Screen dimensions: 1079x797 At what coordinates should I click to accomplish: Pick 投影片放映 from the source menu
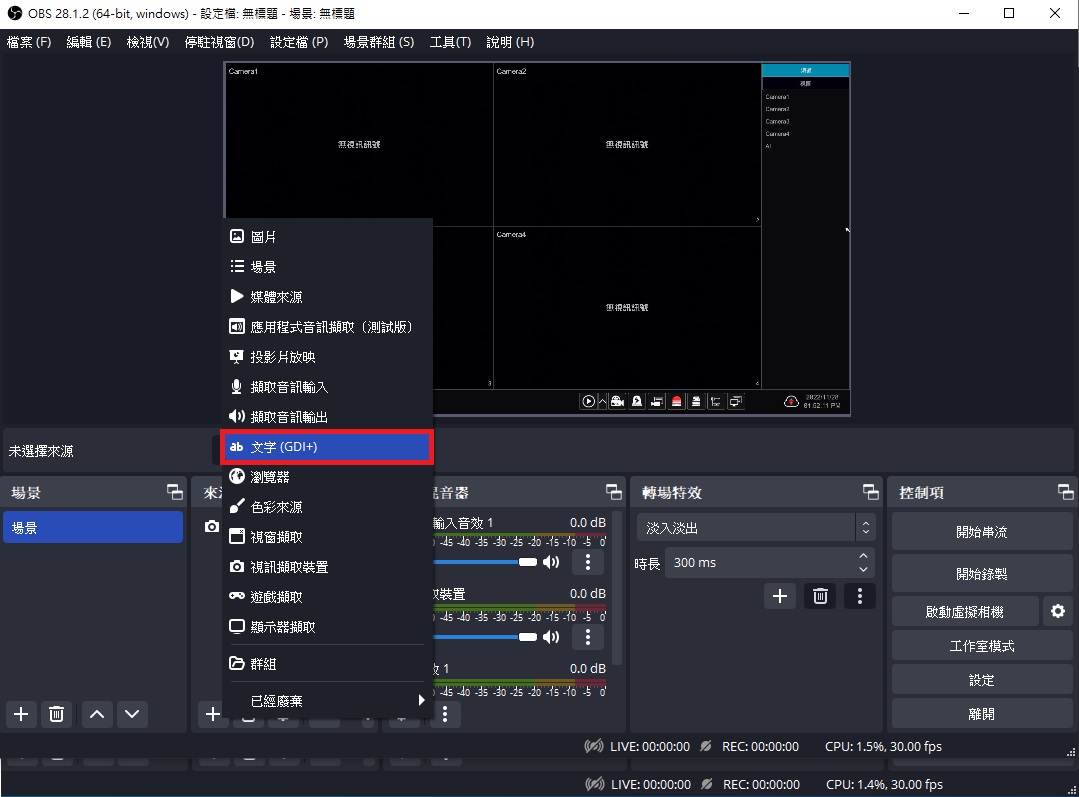click(327, 357)
